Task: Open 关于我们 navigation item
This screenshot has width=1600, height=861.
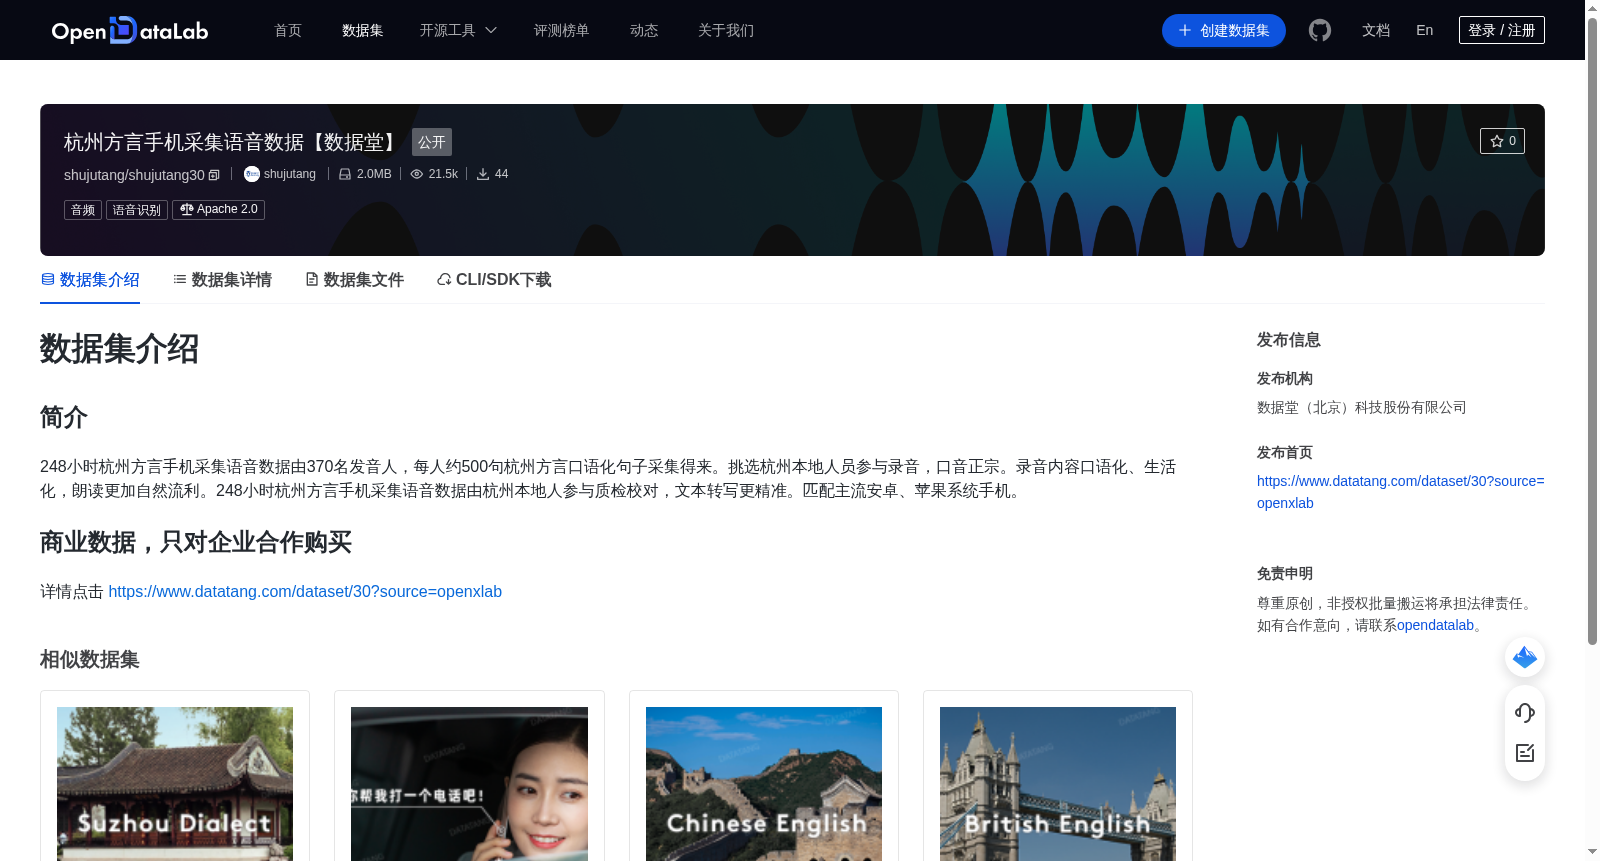Action: point(726,31)
